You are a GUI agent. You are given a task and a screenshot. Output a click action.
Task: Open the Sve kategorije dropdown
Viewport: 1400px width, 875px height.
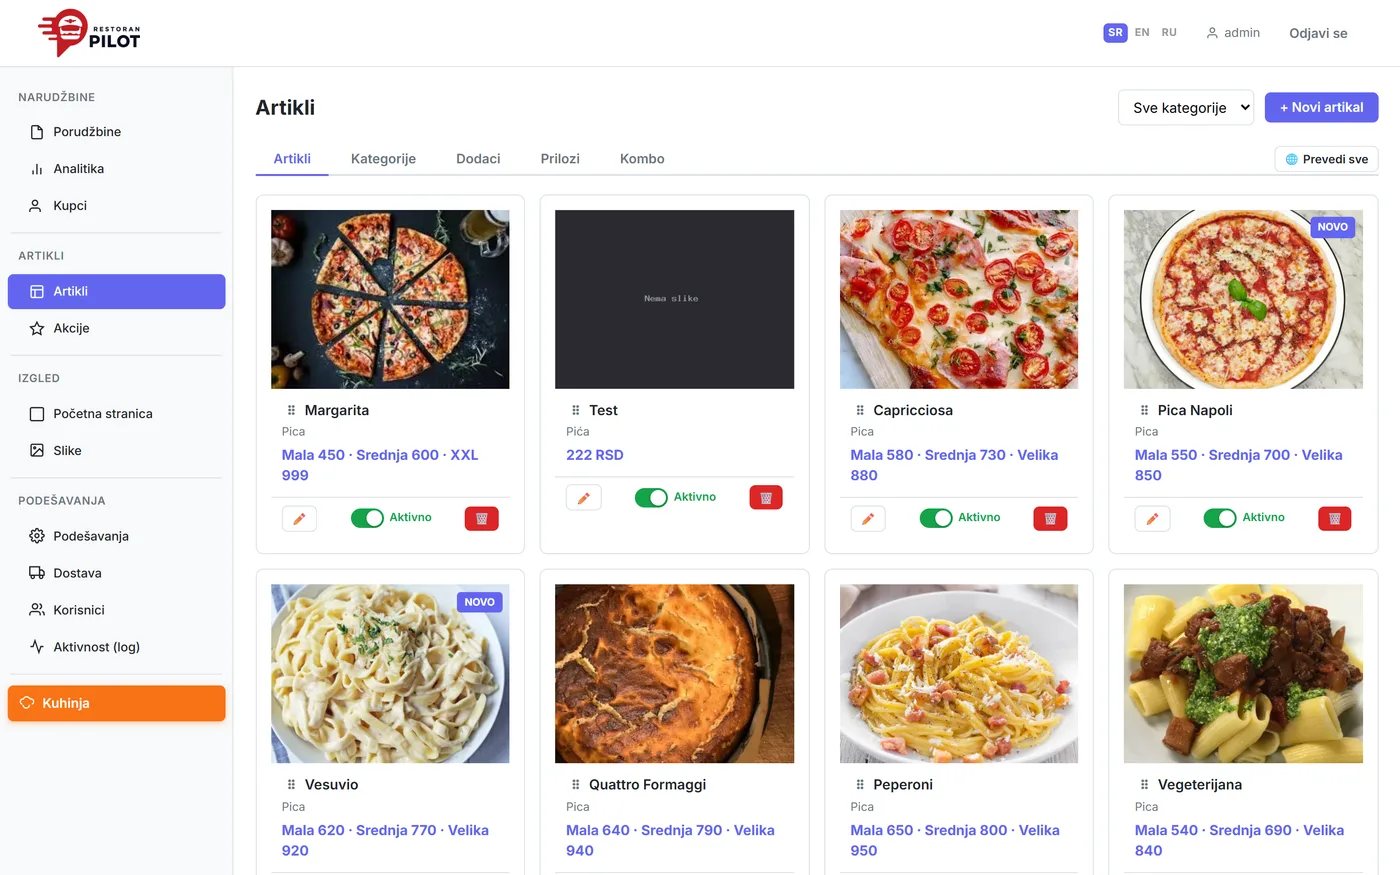point(1186,108)
